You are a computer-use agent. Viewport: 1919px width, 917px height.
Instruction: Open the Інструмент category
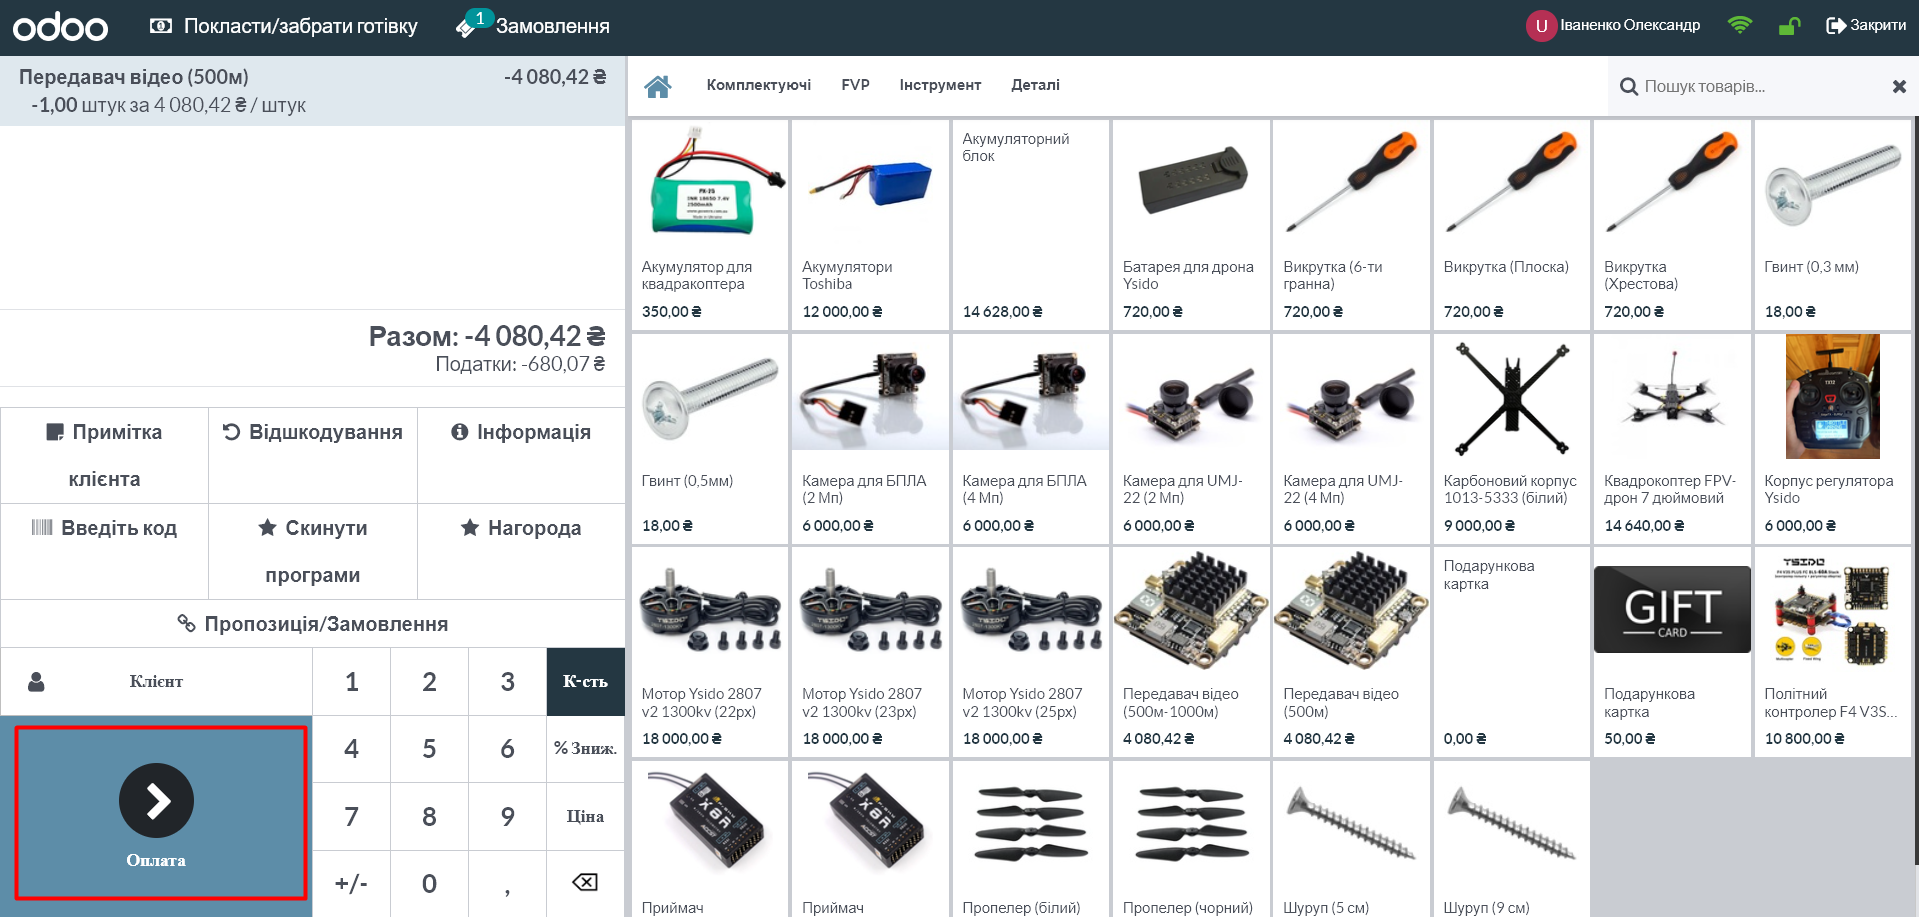pyautogui.click(x=939, y=86)
